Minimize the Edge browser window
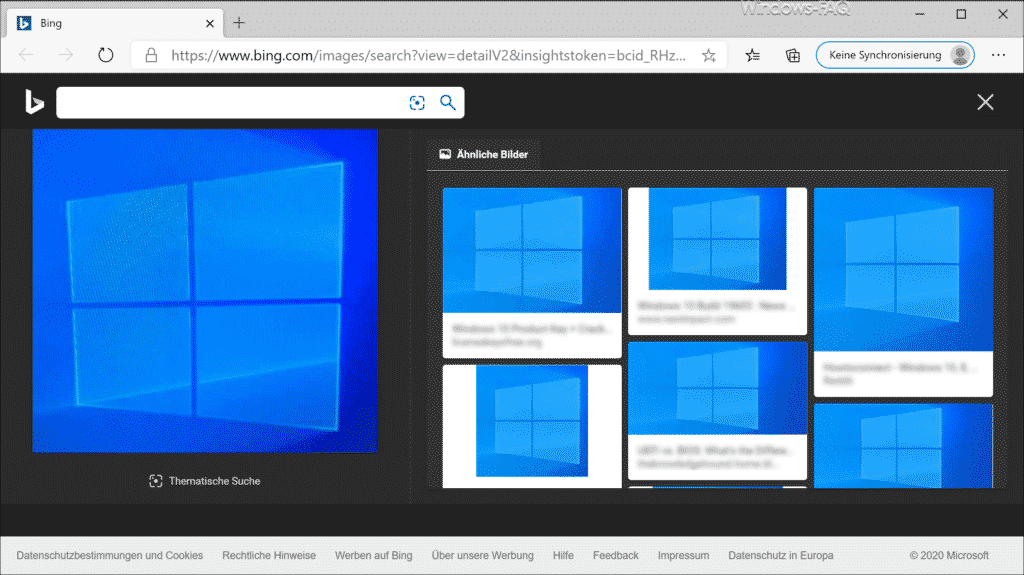The width and height of the screenshot is (1024, 575). (x=920, y=14)
